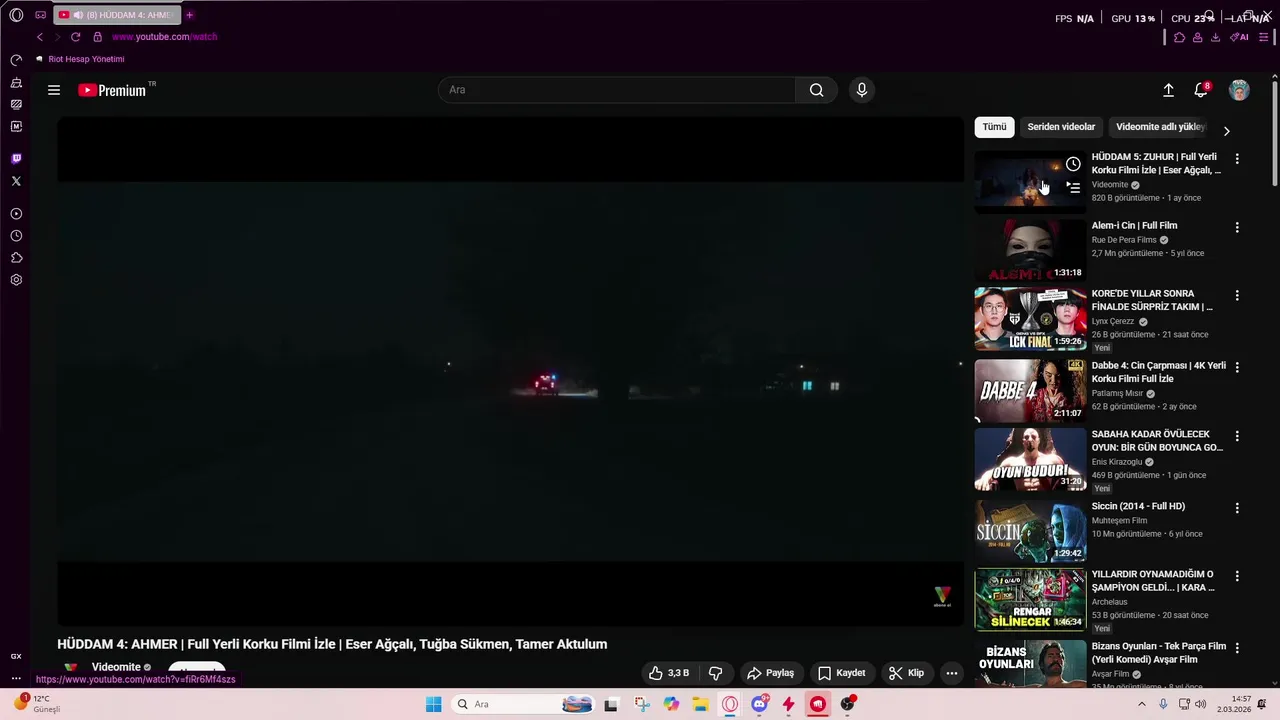
Task: Open the Videomite channel name
Action: pyautogui.click(x=116, y=667)
